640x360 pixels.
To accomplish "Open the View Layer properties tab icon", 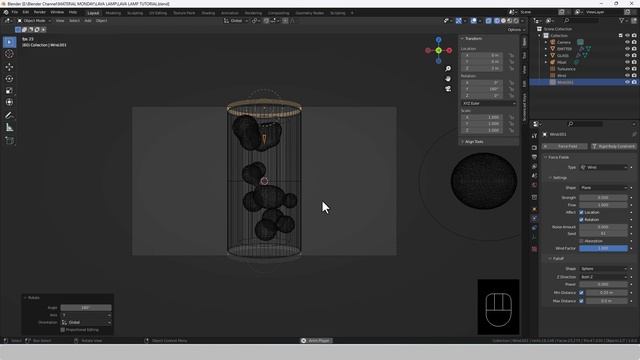I will point(534,167).
